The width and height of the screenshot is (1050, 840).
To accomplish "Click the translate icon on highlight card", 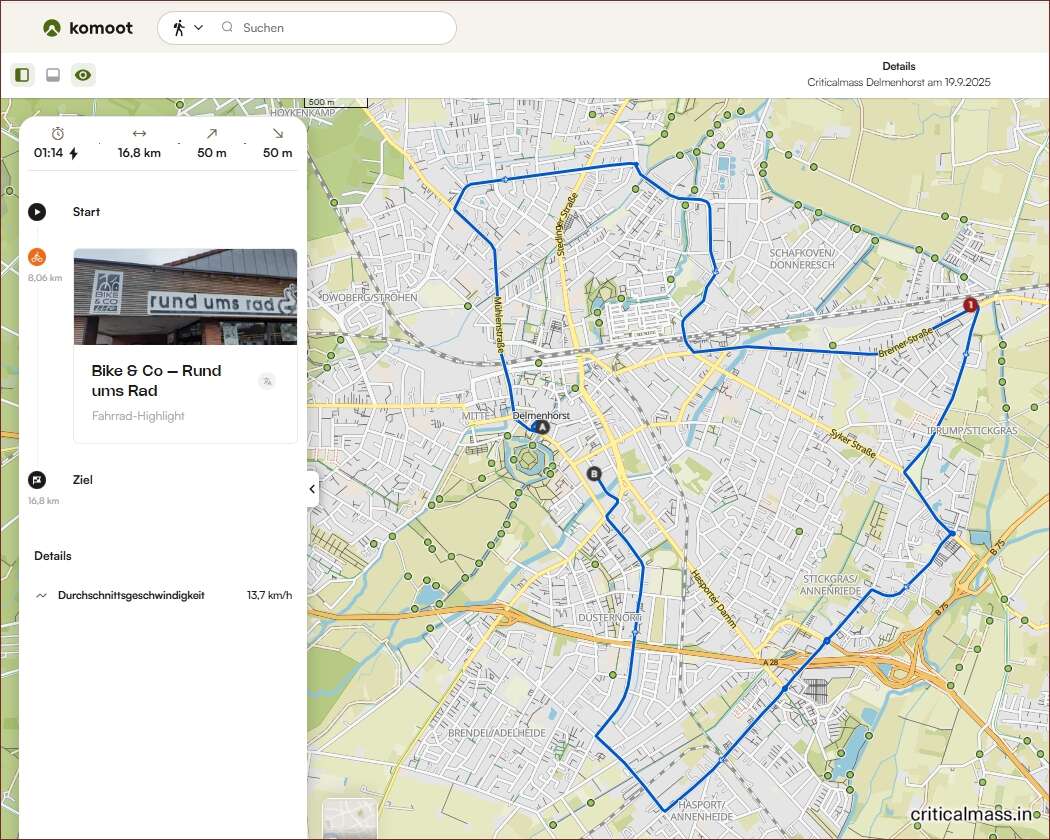I will click(266, 380).
